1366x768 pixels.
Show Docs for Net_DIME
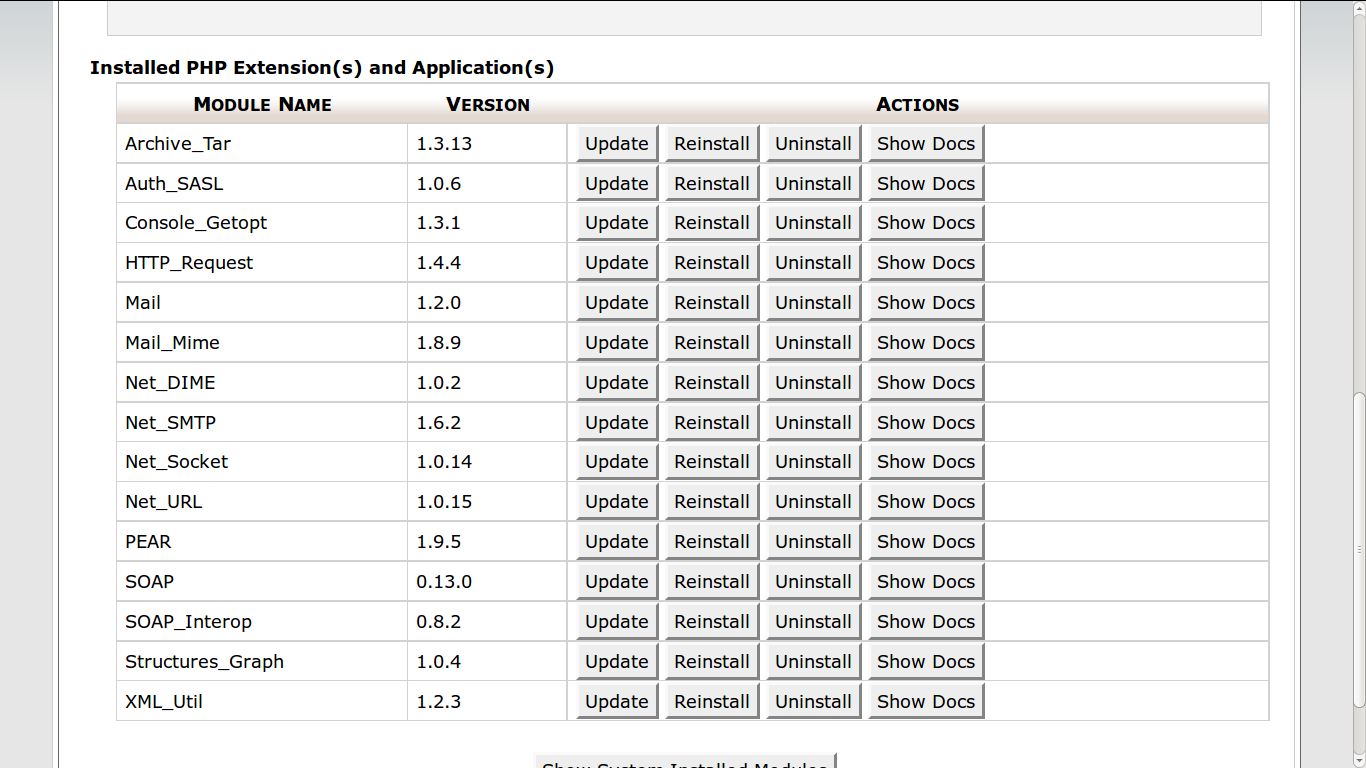926,383
